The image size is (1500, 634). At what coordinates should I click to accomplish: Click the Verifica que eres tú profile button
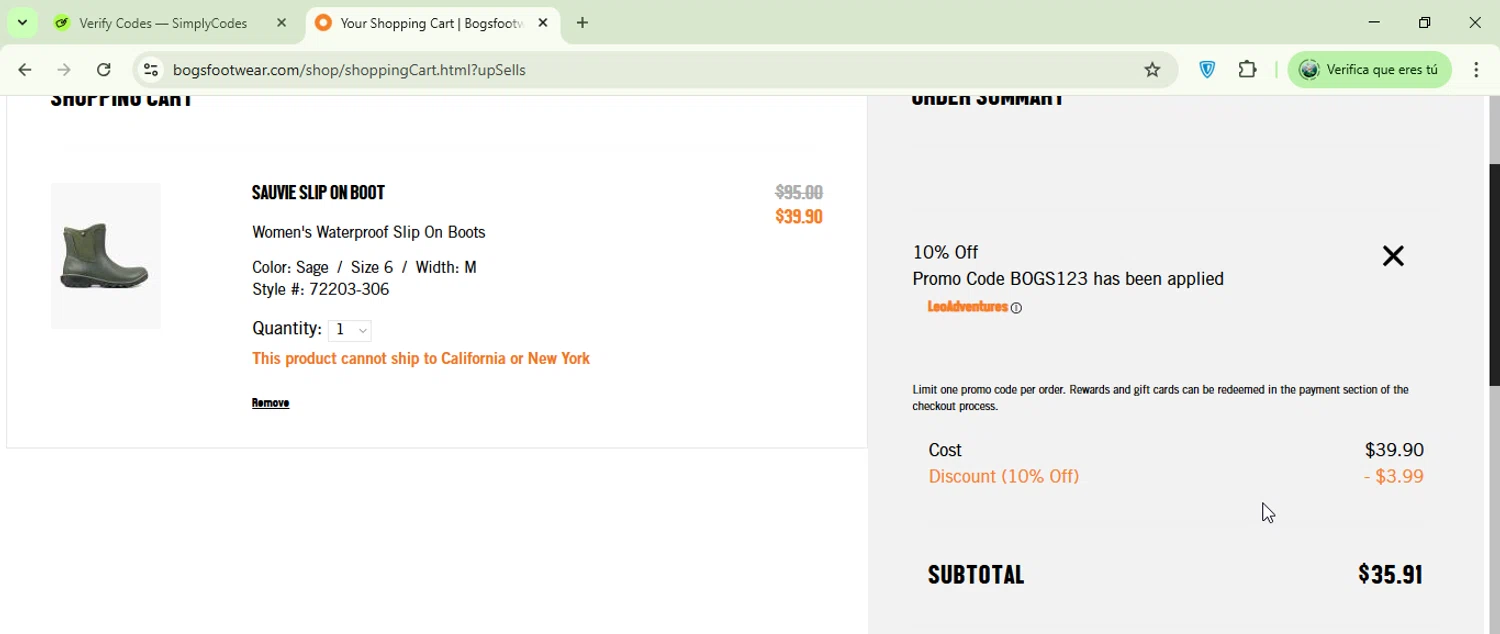1369,70
